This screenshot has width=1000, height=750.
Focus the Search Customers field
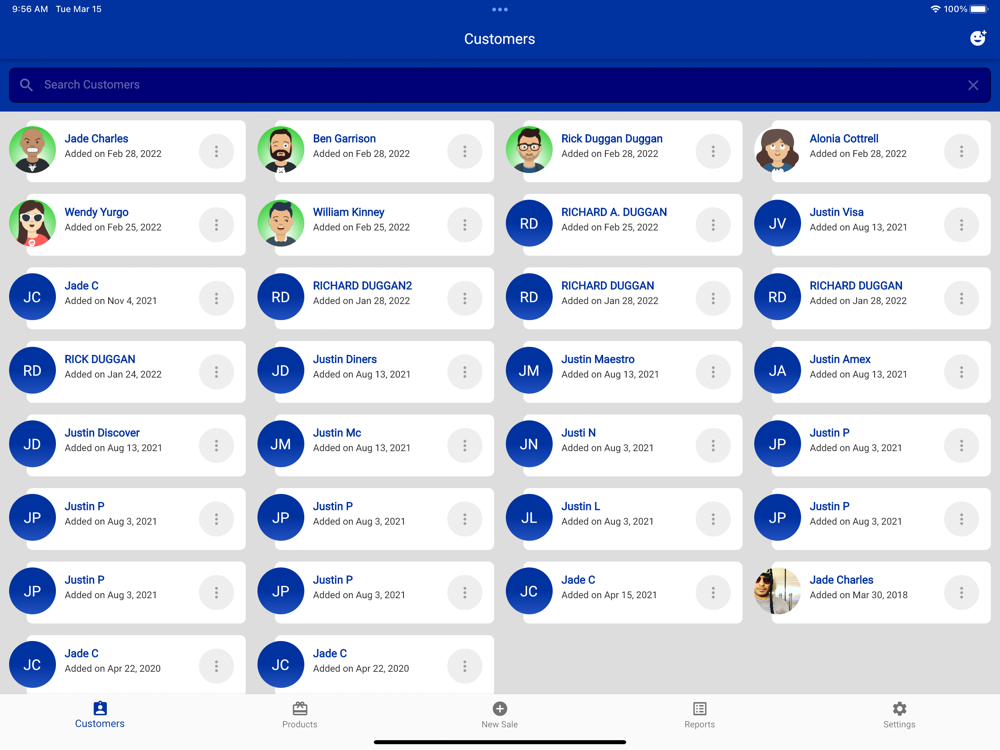pos(499,85)
